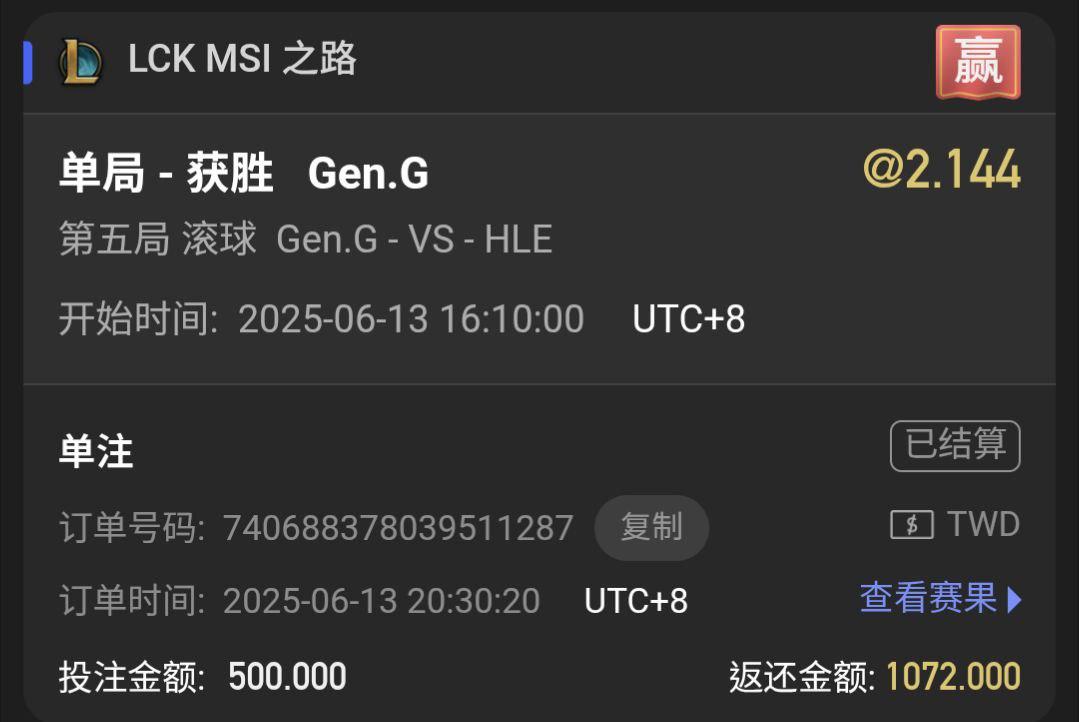The height and width of the screenshot is (722, 1079).
Task: Click the 订单时间 2025-06-13 20:30:20 text
Action: pyautogui.click(x=299, y=600)
